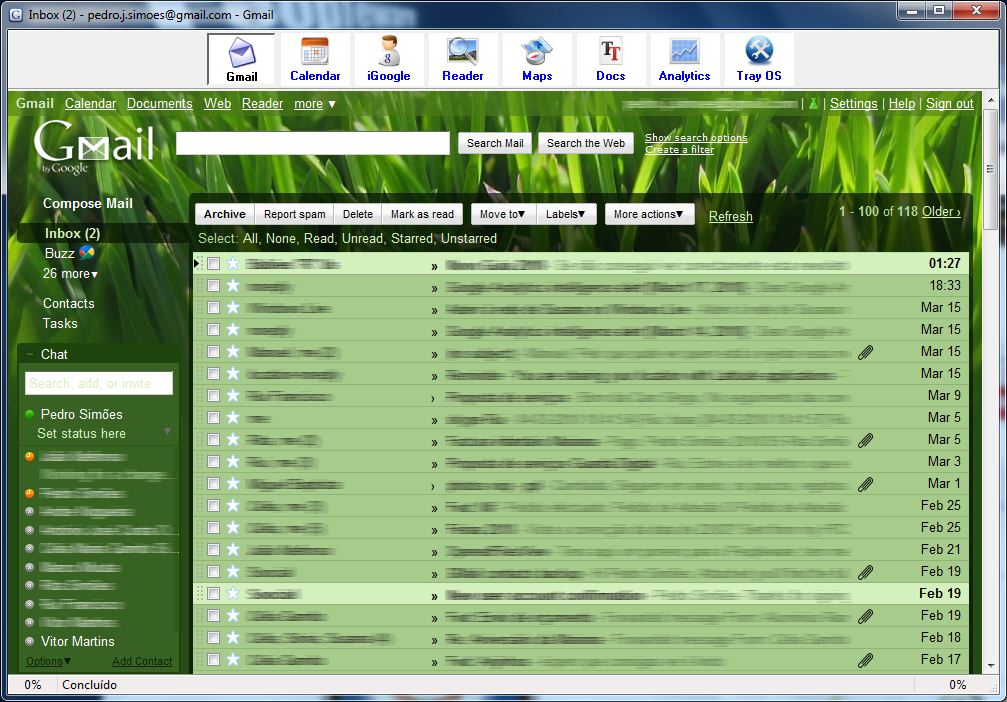Open the Older messages link
The height and width of the screenshot is (702, 1007).
[941, 211]
